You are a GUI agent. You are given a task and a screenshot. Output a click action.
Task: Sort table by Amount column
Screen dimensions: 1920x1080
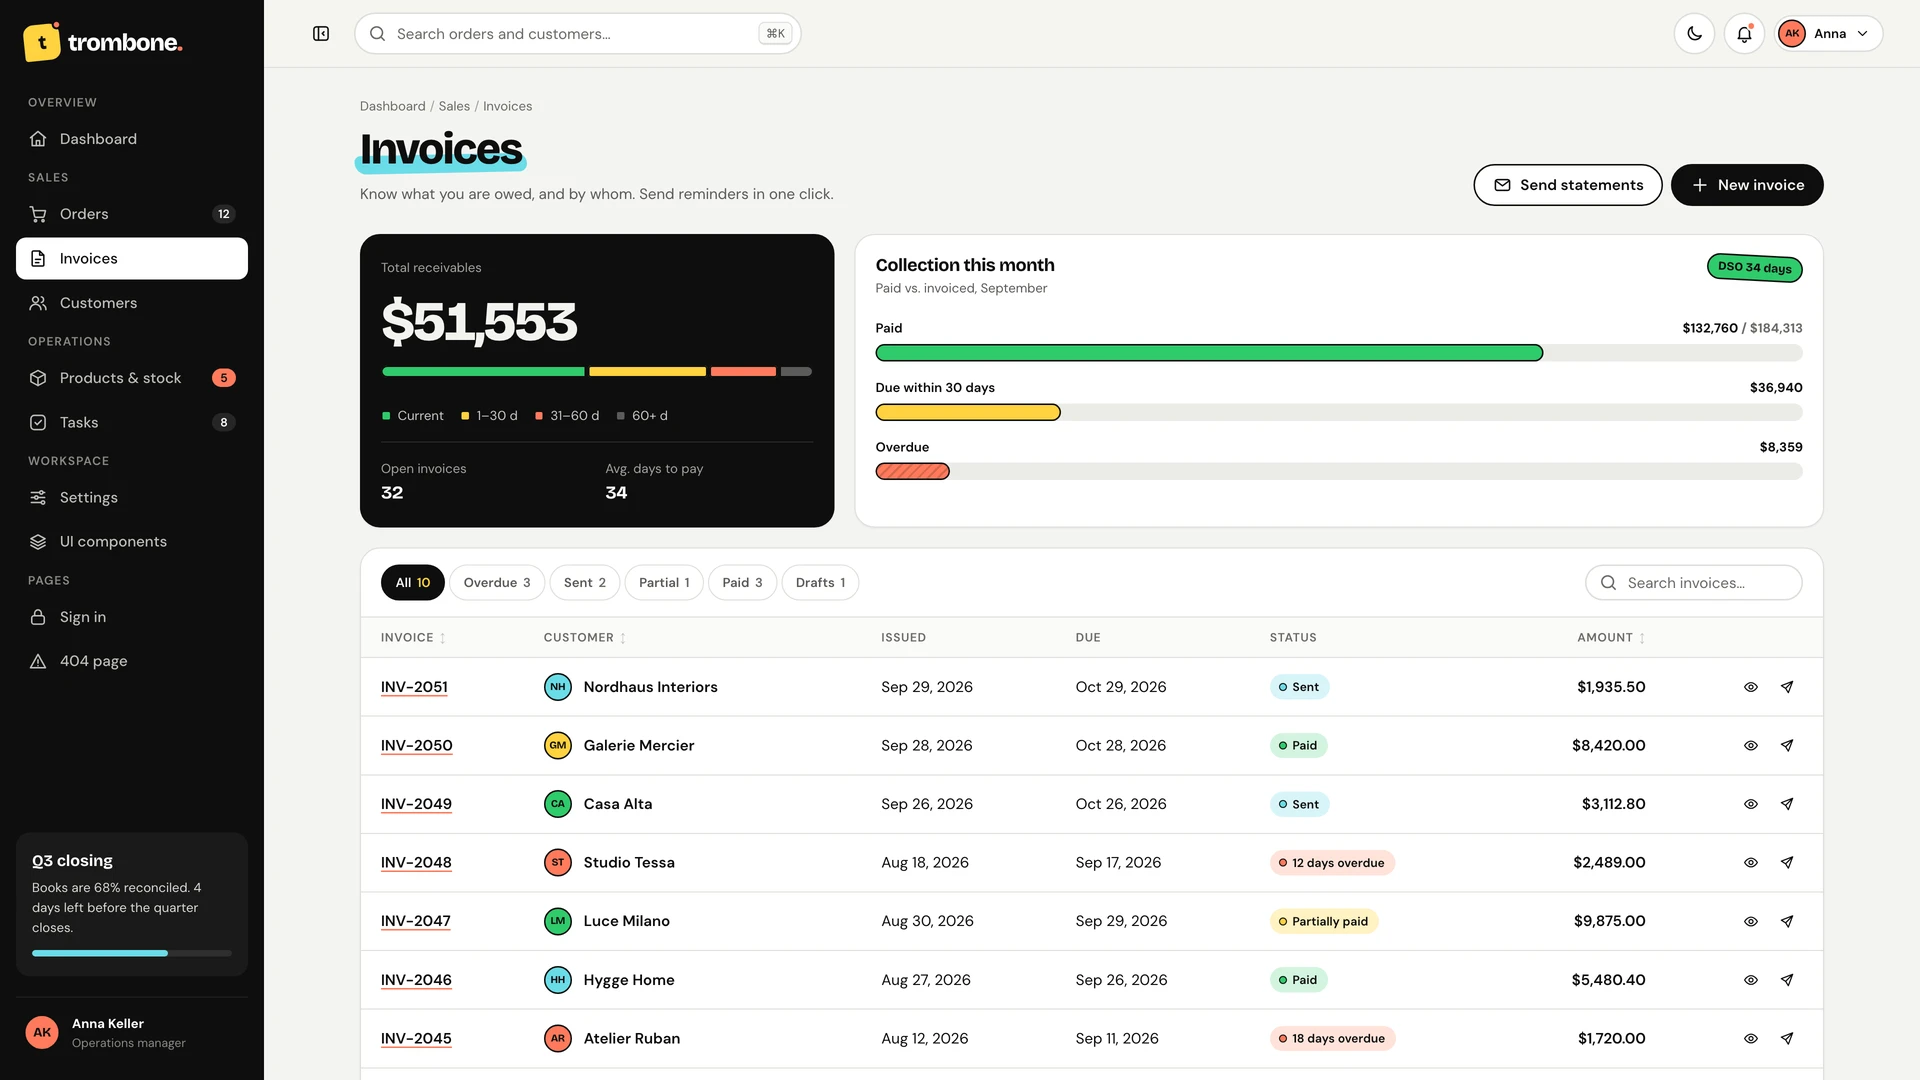coord(1610,638)
